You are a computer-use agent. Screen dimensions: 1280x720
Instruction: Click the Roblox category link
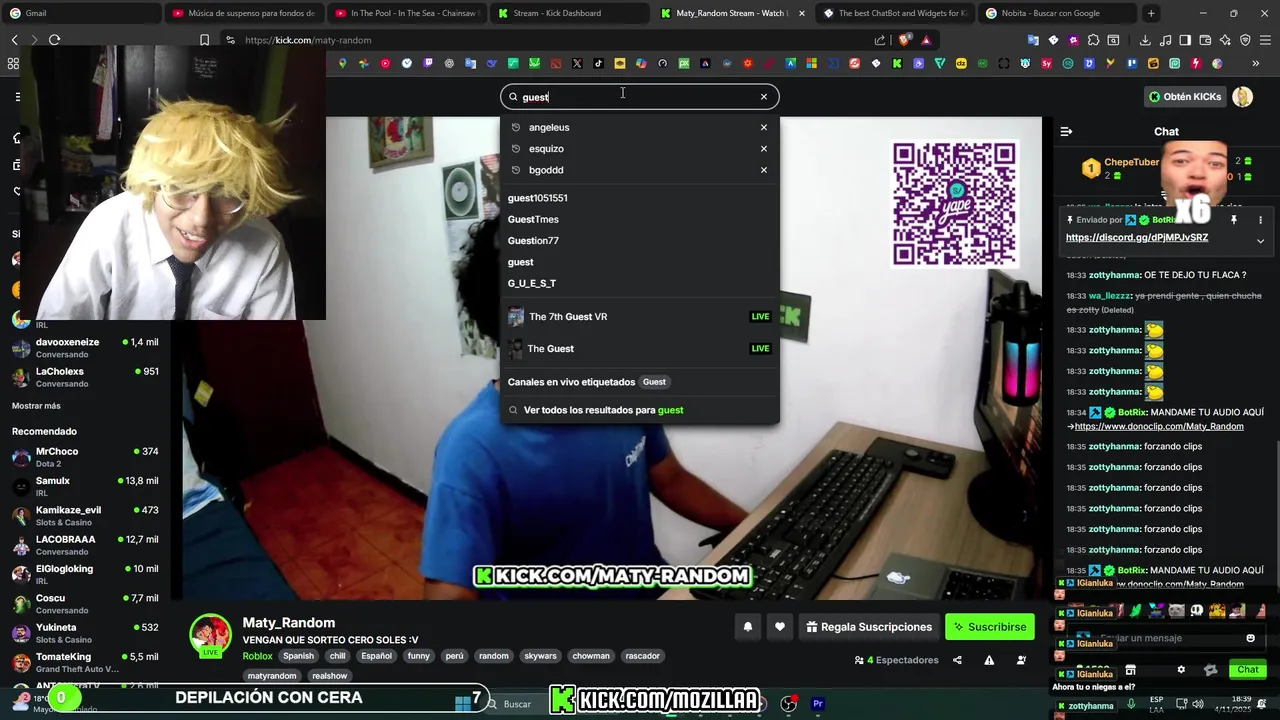[x=257, y=656]
